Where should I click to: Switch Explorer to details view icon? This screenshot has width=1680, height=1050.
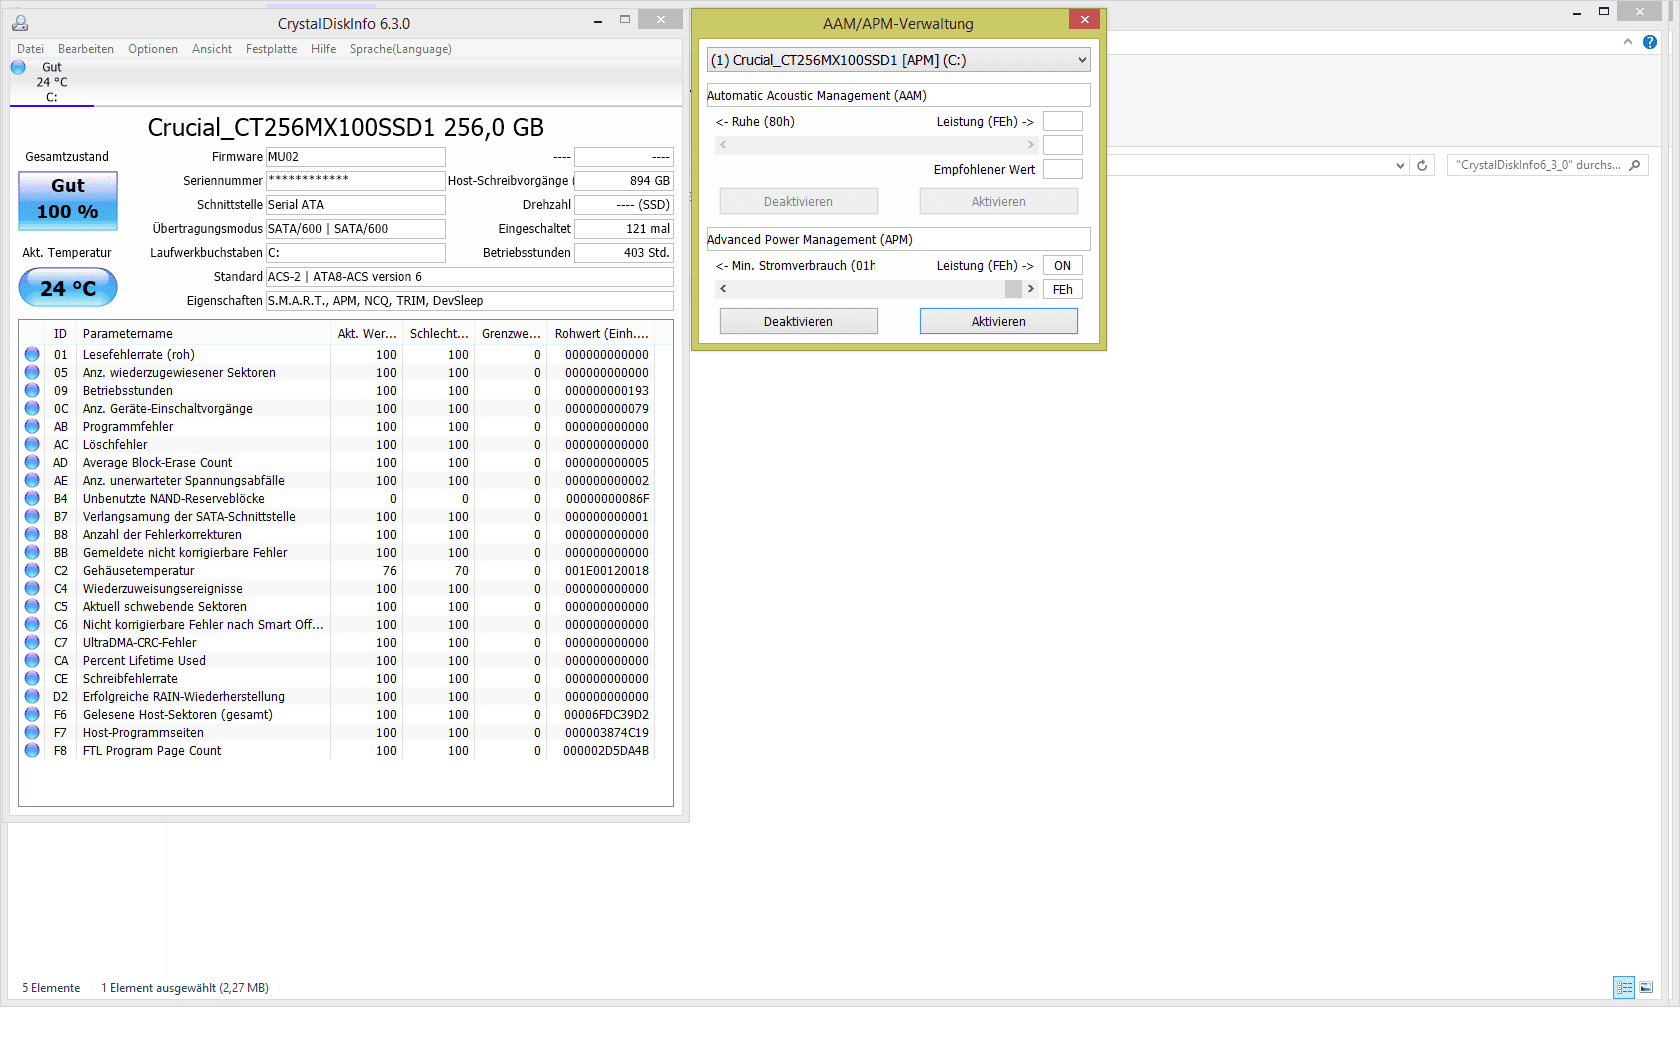(x=1624, y=987)
